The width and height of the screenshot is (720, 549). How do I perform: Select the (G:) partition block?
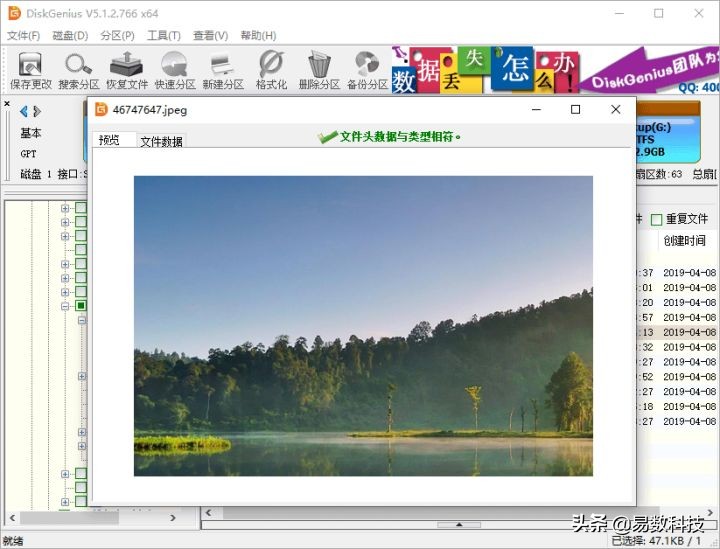tap(668, 133)
